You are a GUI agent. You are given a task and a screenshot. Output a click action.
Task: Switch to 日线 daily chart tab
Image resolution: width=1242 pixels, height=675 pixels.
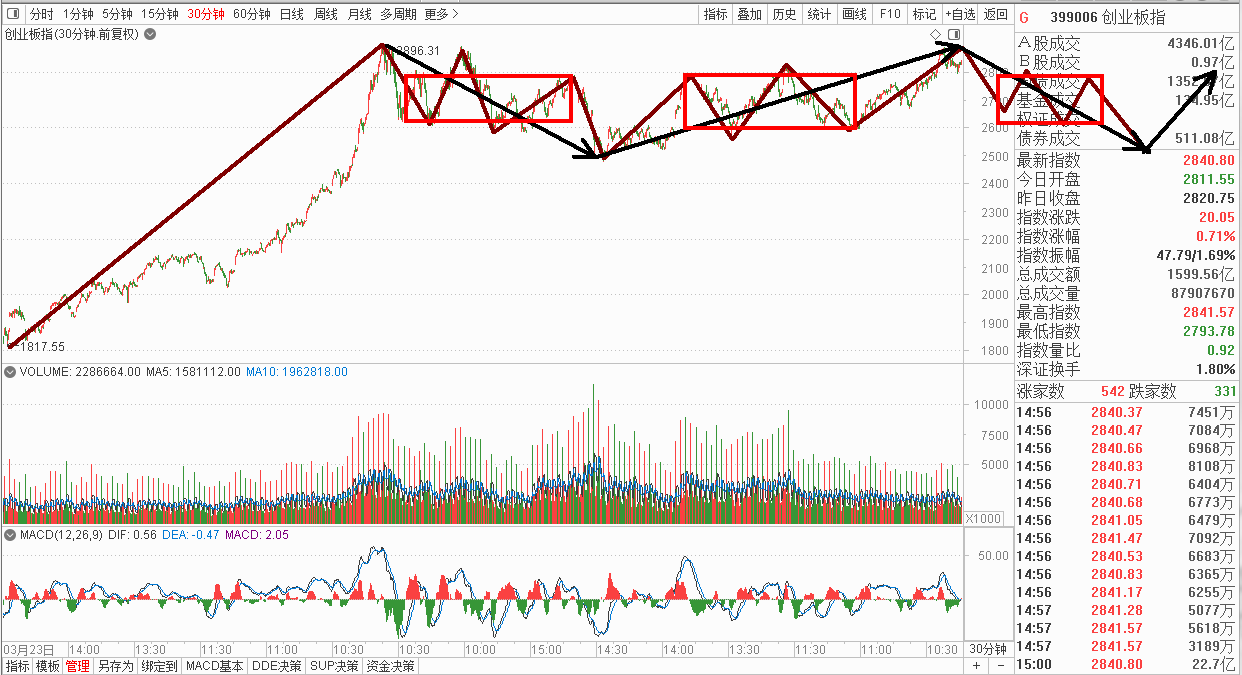point(292,14)
